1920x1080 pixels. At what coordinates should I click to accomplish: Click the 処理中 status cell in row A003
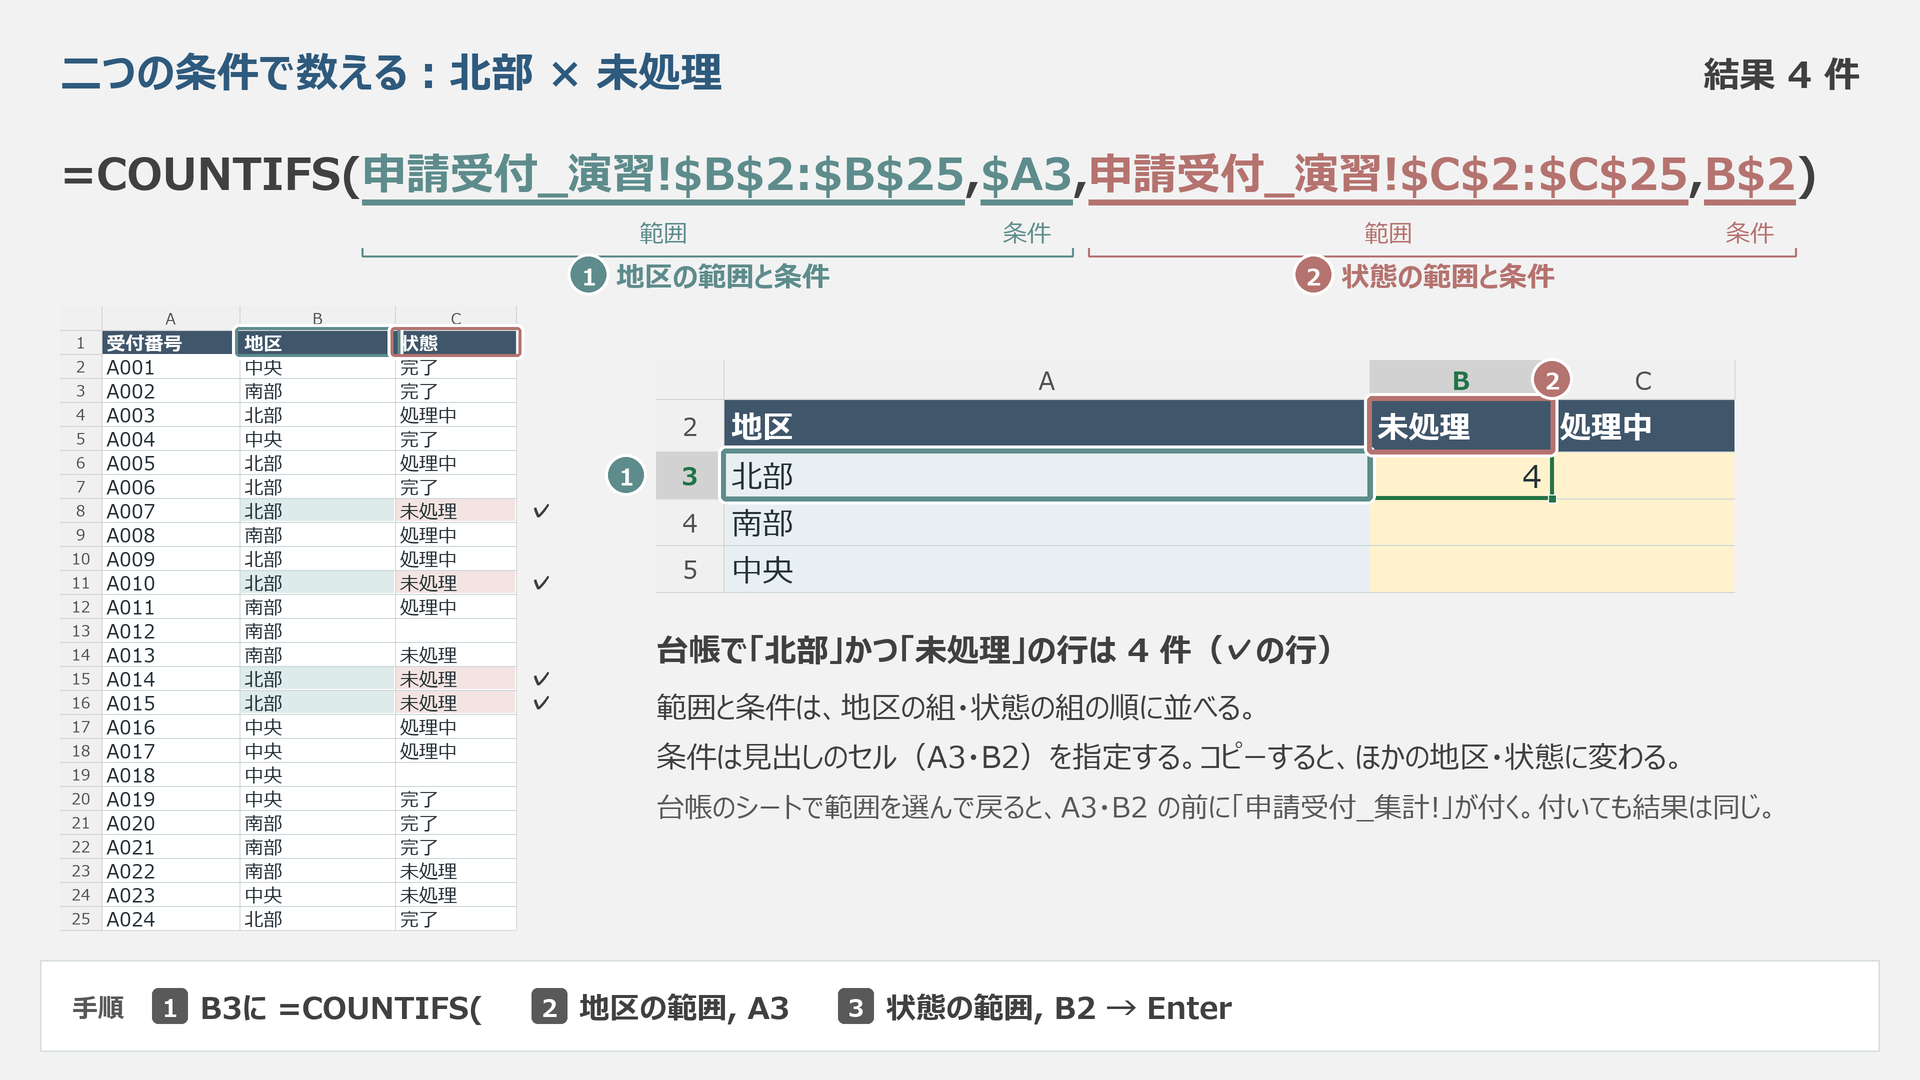[x=456, y=415]
